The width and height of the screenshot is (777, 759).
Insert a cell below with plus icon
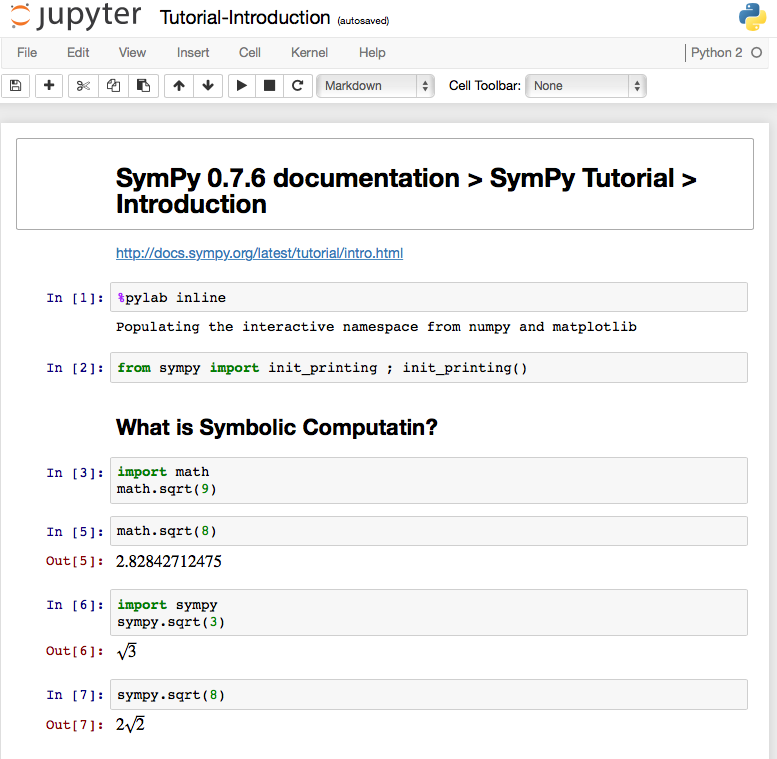[49, 86]
